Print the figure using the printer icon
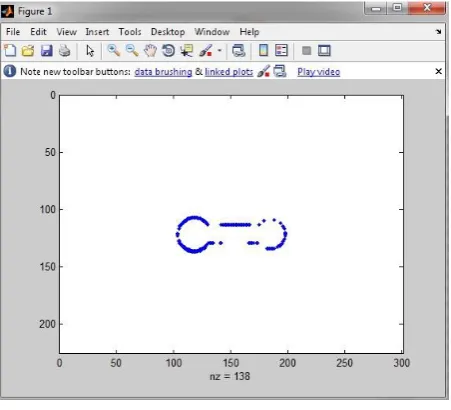The height and width of the screenshot is (410, 451). (65, 51)
